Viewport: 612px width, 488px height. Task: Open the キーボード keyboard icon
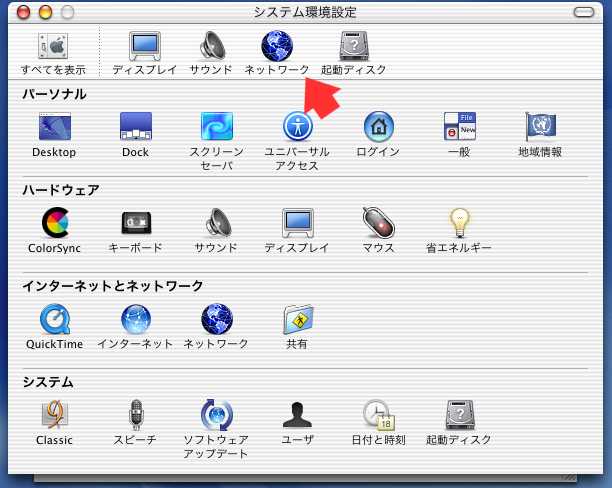pyautogui.click(x=136, y=223)
